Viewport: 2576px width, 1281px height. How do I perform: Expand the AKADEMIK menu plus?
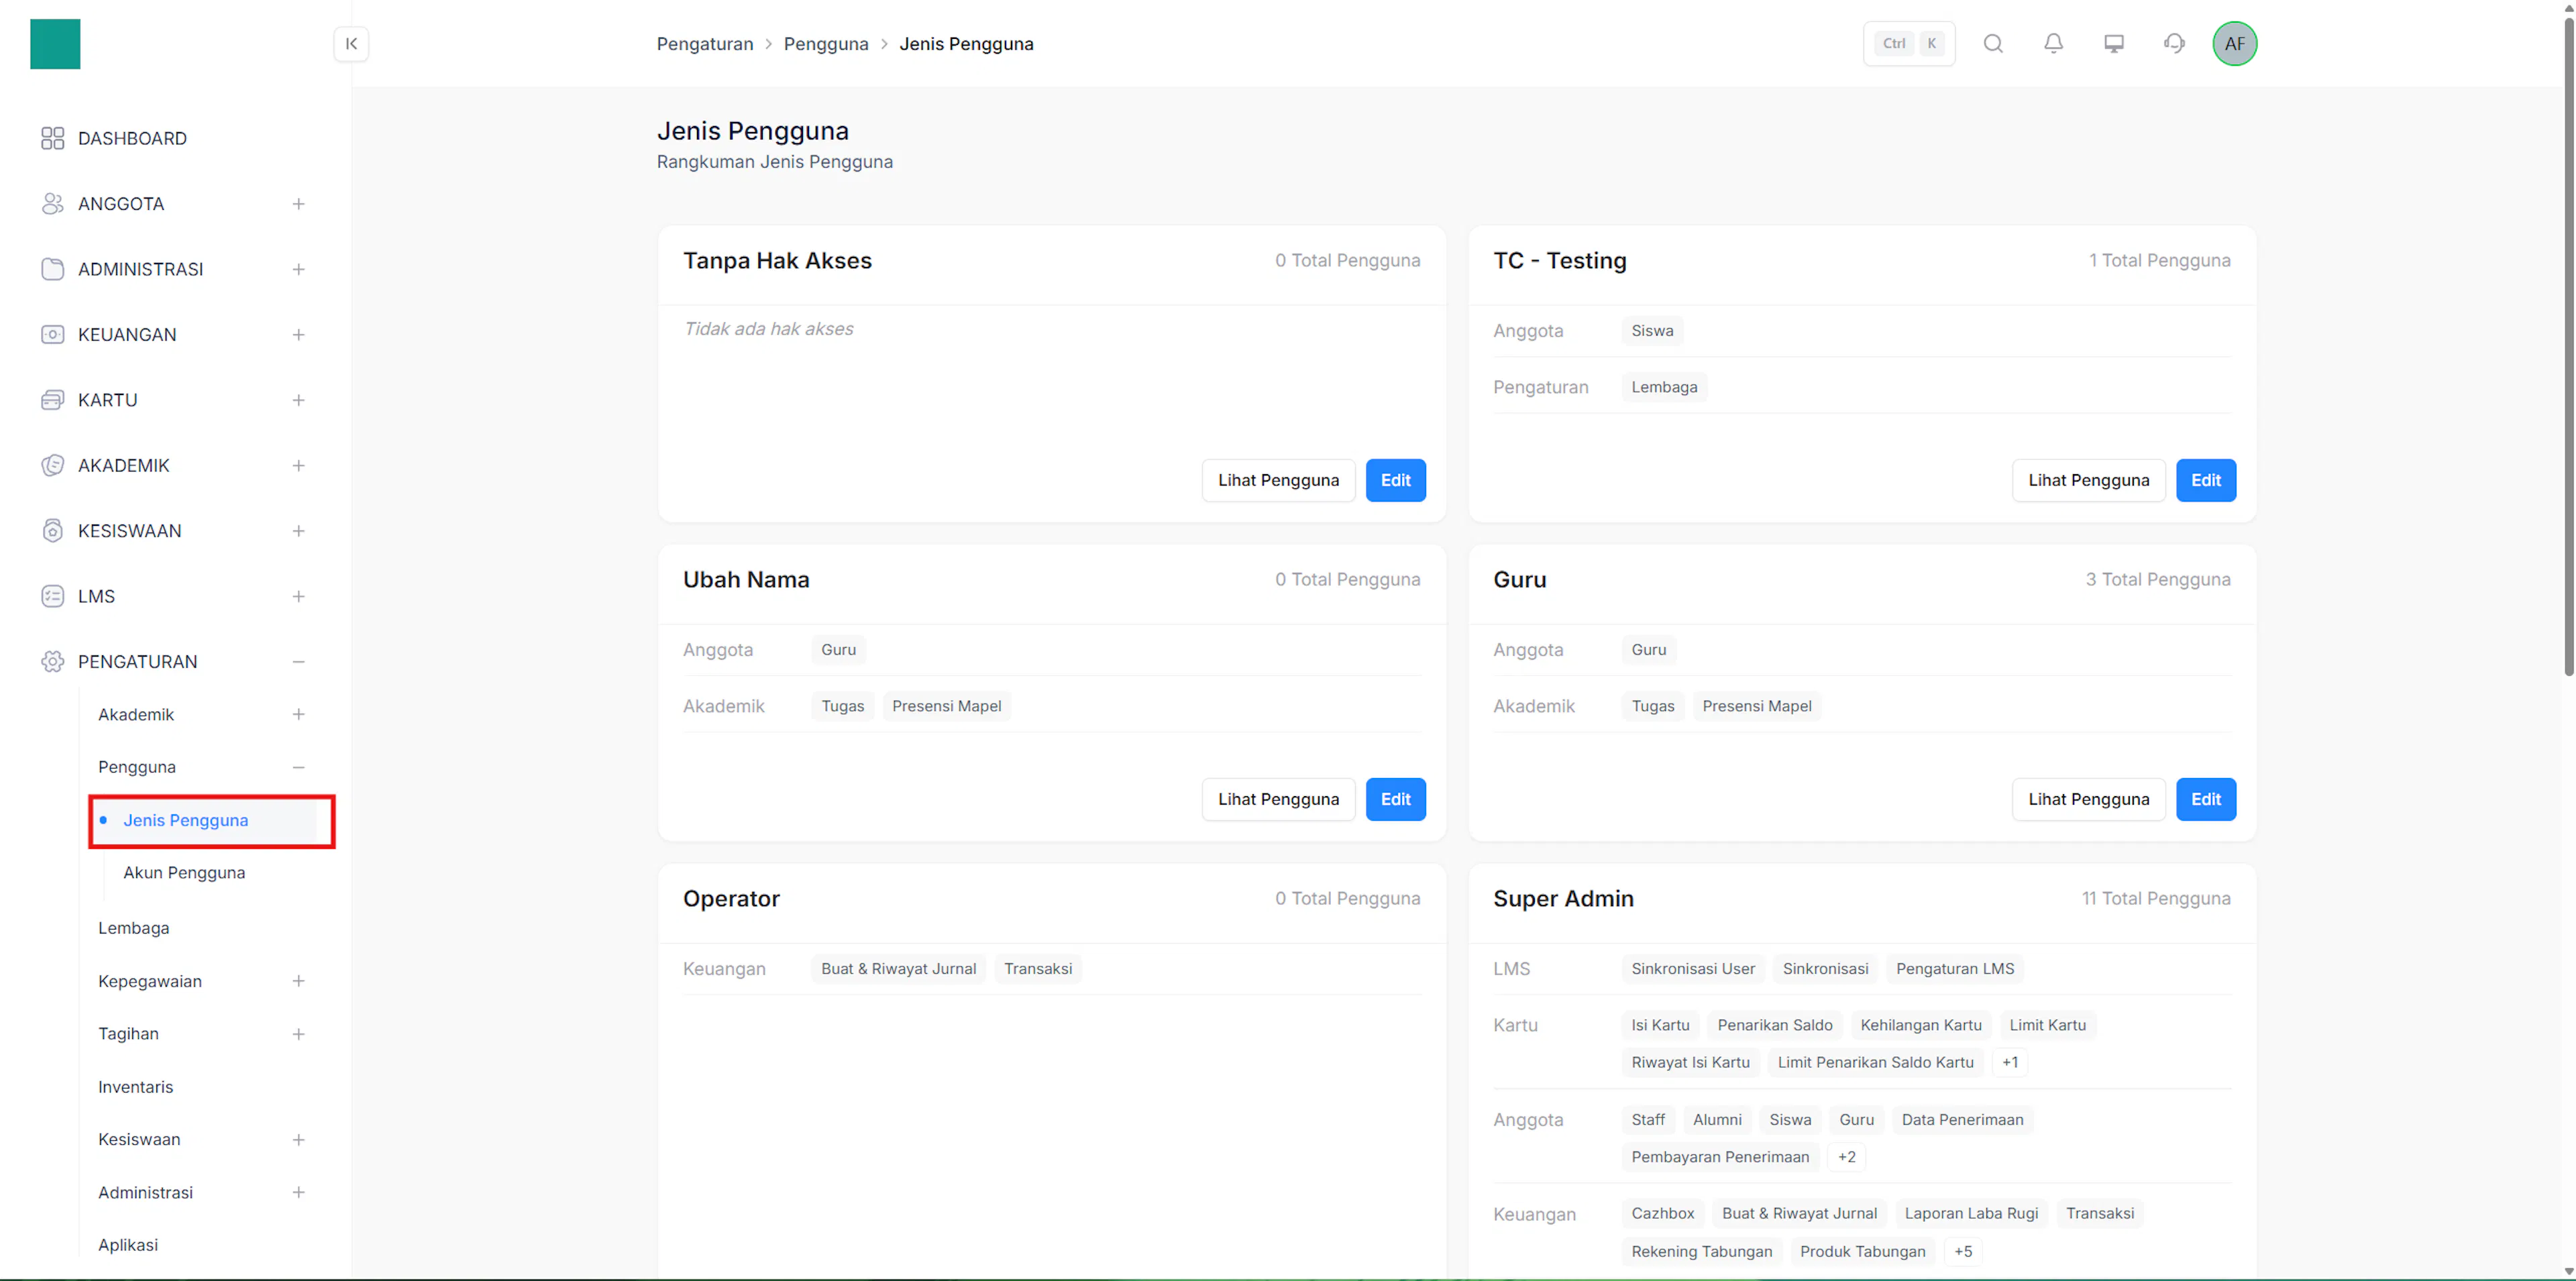click(x=298, y=466)
